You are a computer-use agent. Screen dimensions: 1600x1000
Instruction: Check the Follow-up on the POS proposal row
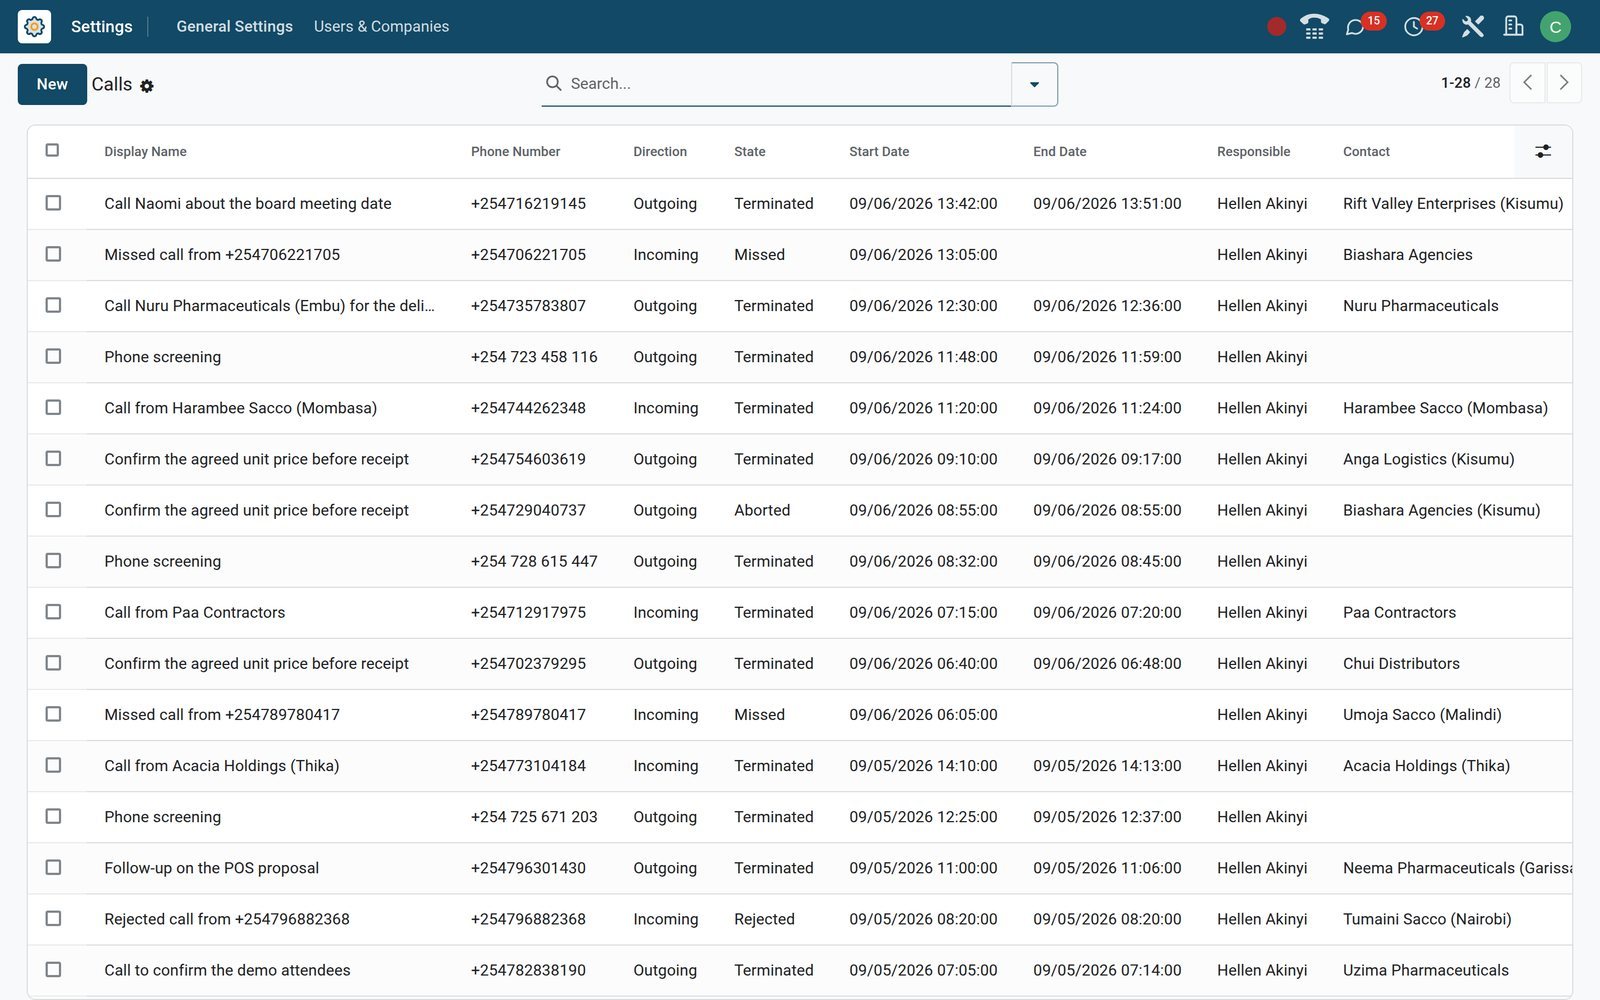point(53,867)
